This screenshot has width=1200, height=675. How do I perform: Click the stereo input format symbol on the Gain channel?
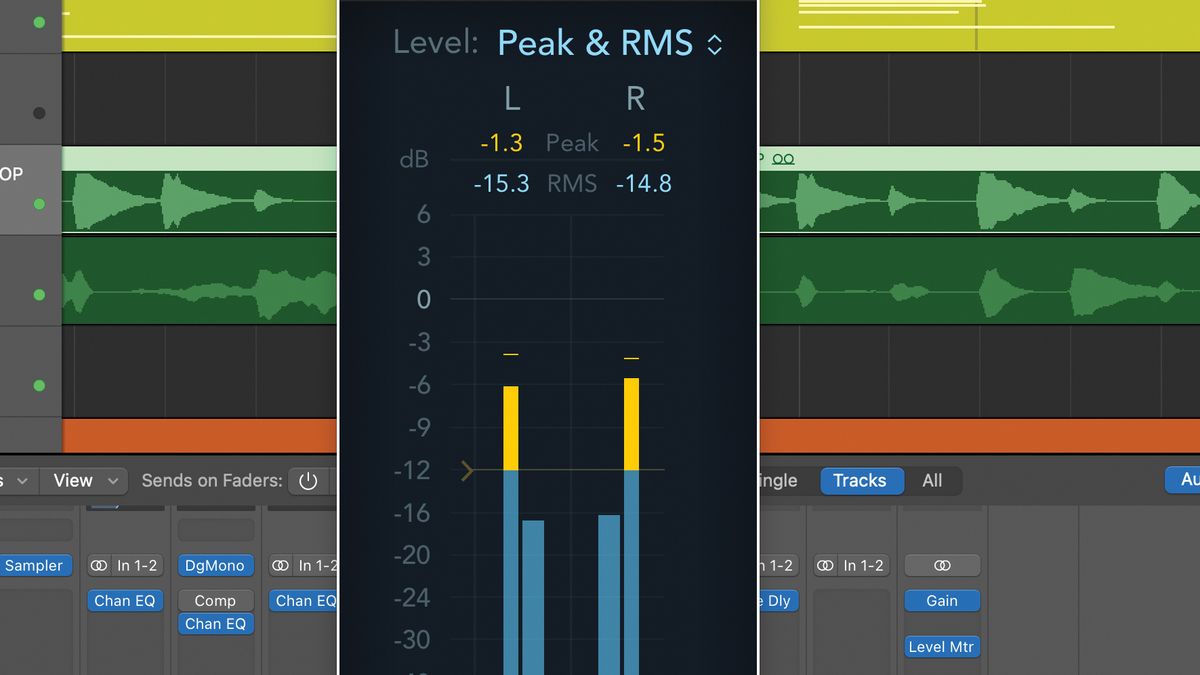point(942,565)
